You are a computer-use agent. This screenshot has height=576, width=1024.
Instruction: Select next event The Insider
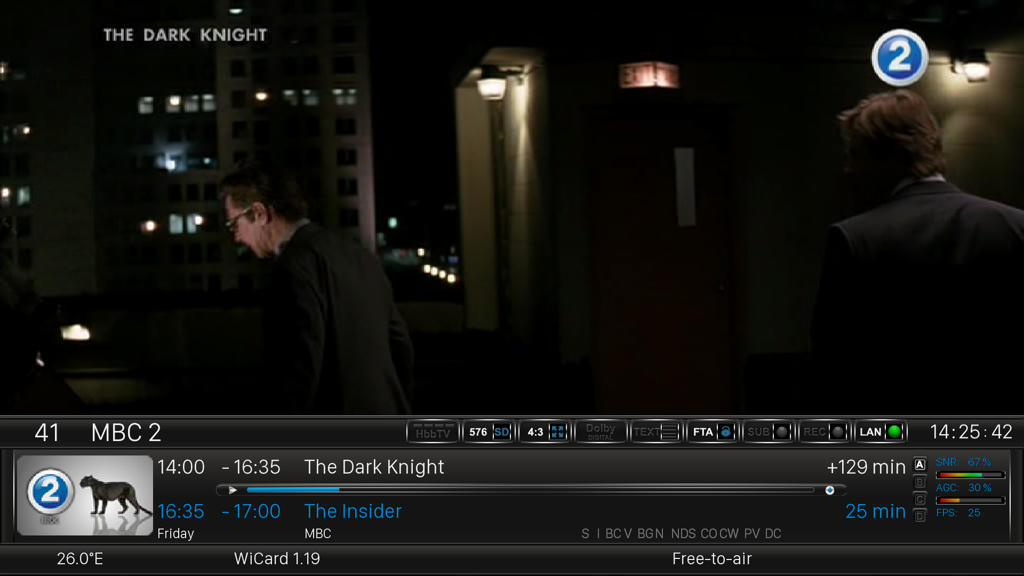[x=353, y=511]
